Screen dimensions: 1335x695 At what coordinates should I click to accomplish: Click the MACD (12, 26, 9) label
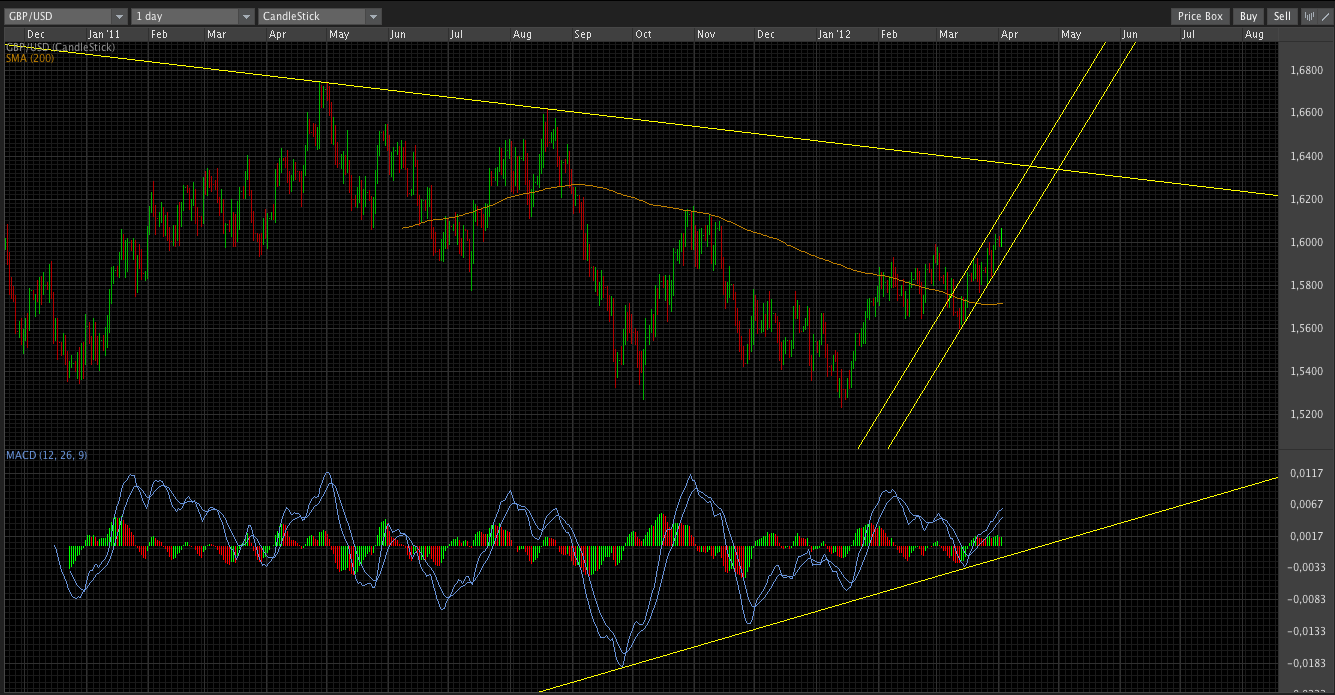point(46,455)
